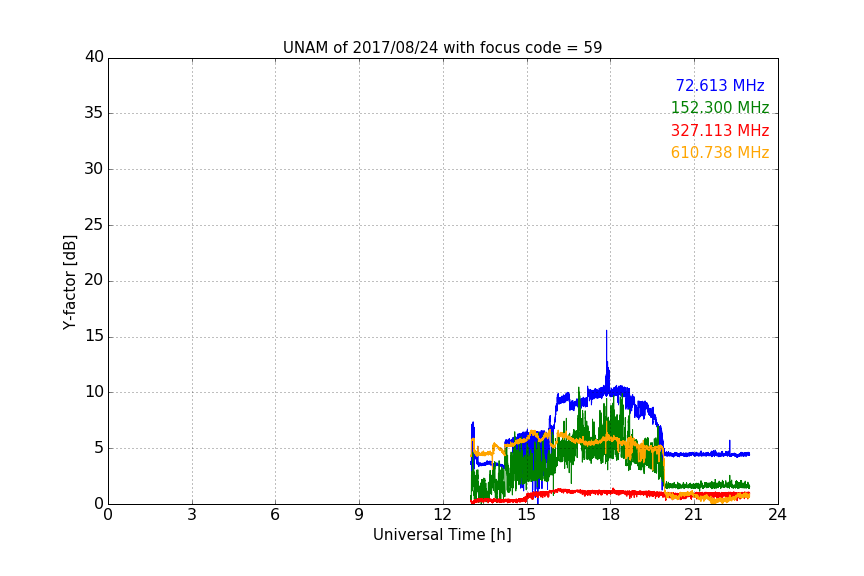
Task: Click the x-axis tick label 6
Action: point(276,515)
